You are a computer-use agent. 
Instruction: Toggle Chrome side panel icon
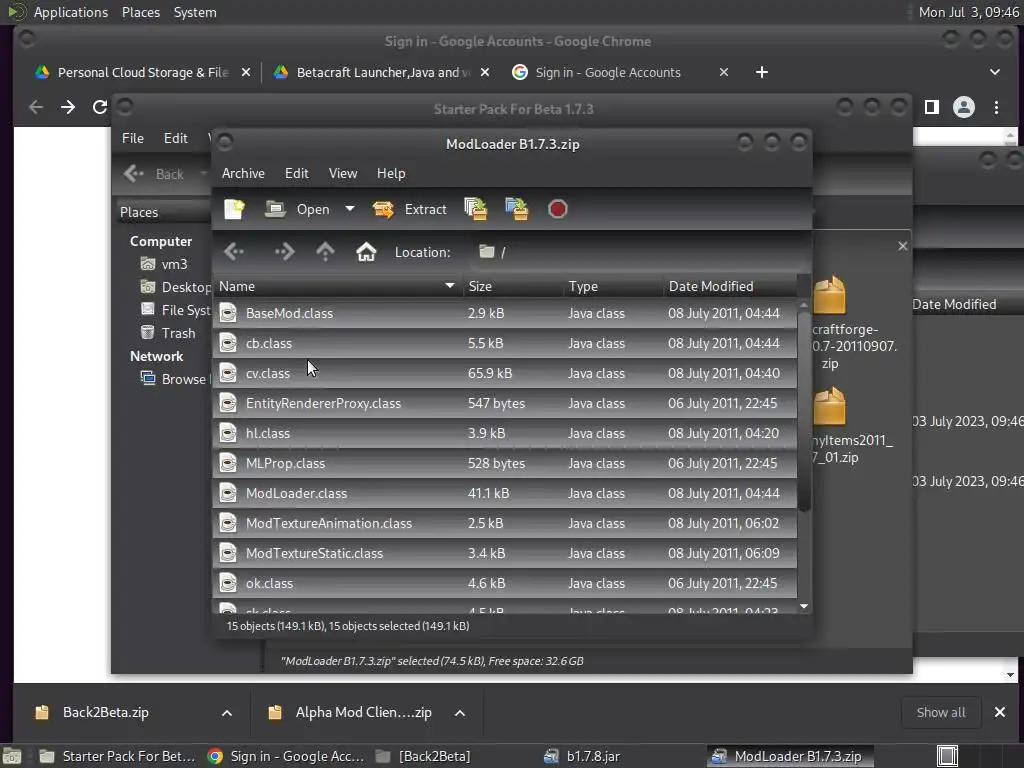coord(931,107)
